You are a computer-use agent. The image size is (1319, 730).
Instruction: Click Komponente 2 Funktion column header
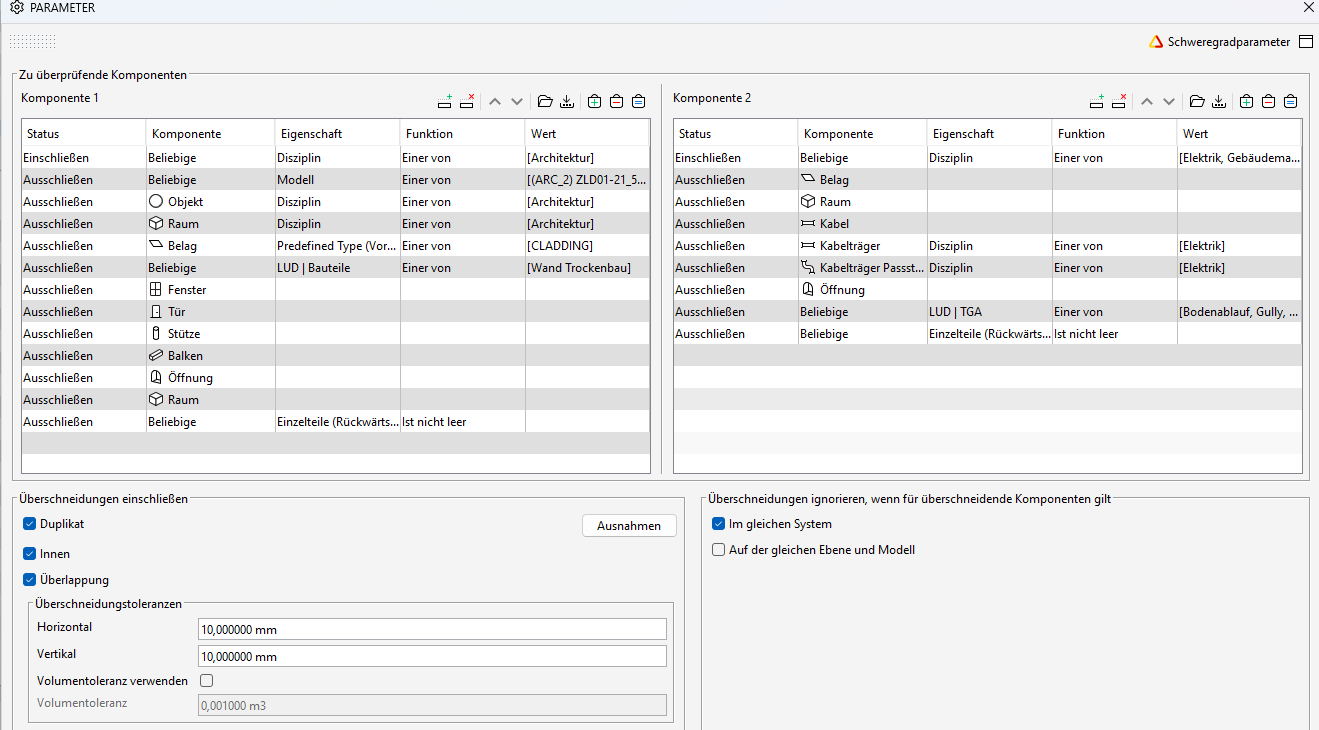click(1115, 133)
